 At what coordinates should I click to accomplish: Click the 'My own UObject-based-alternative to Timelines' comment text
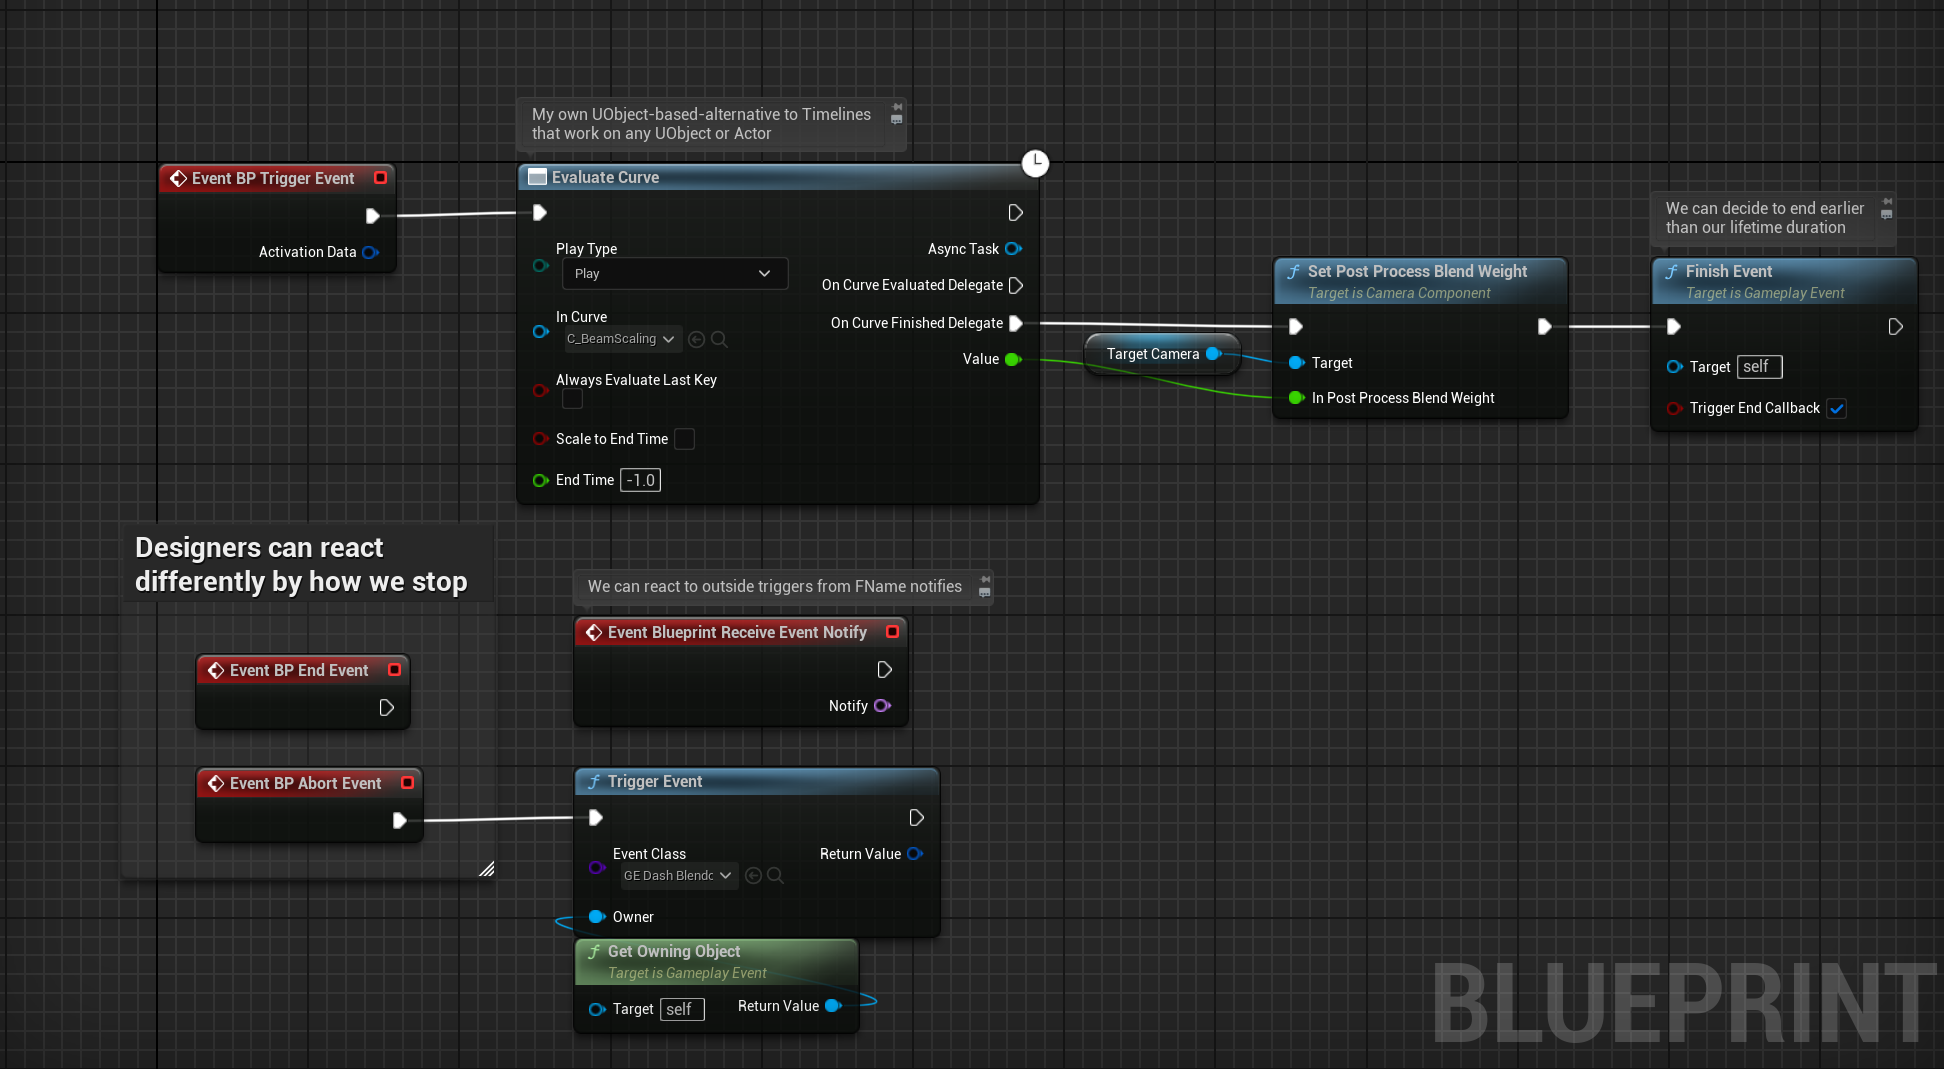pyautogui.click(x=701, y=124)
